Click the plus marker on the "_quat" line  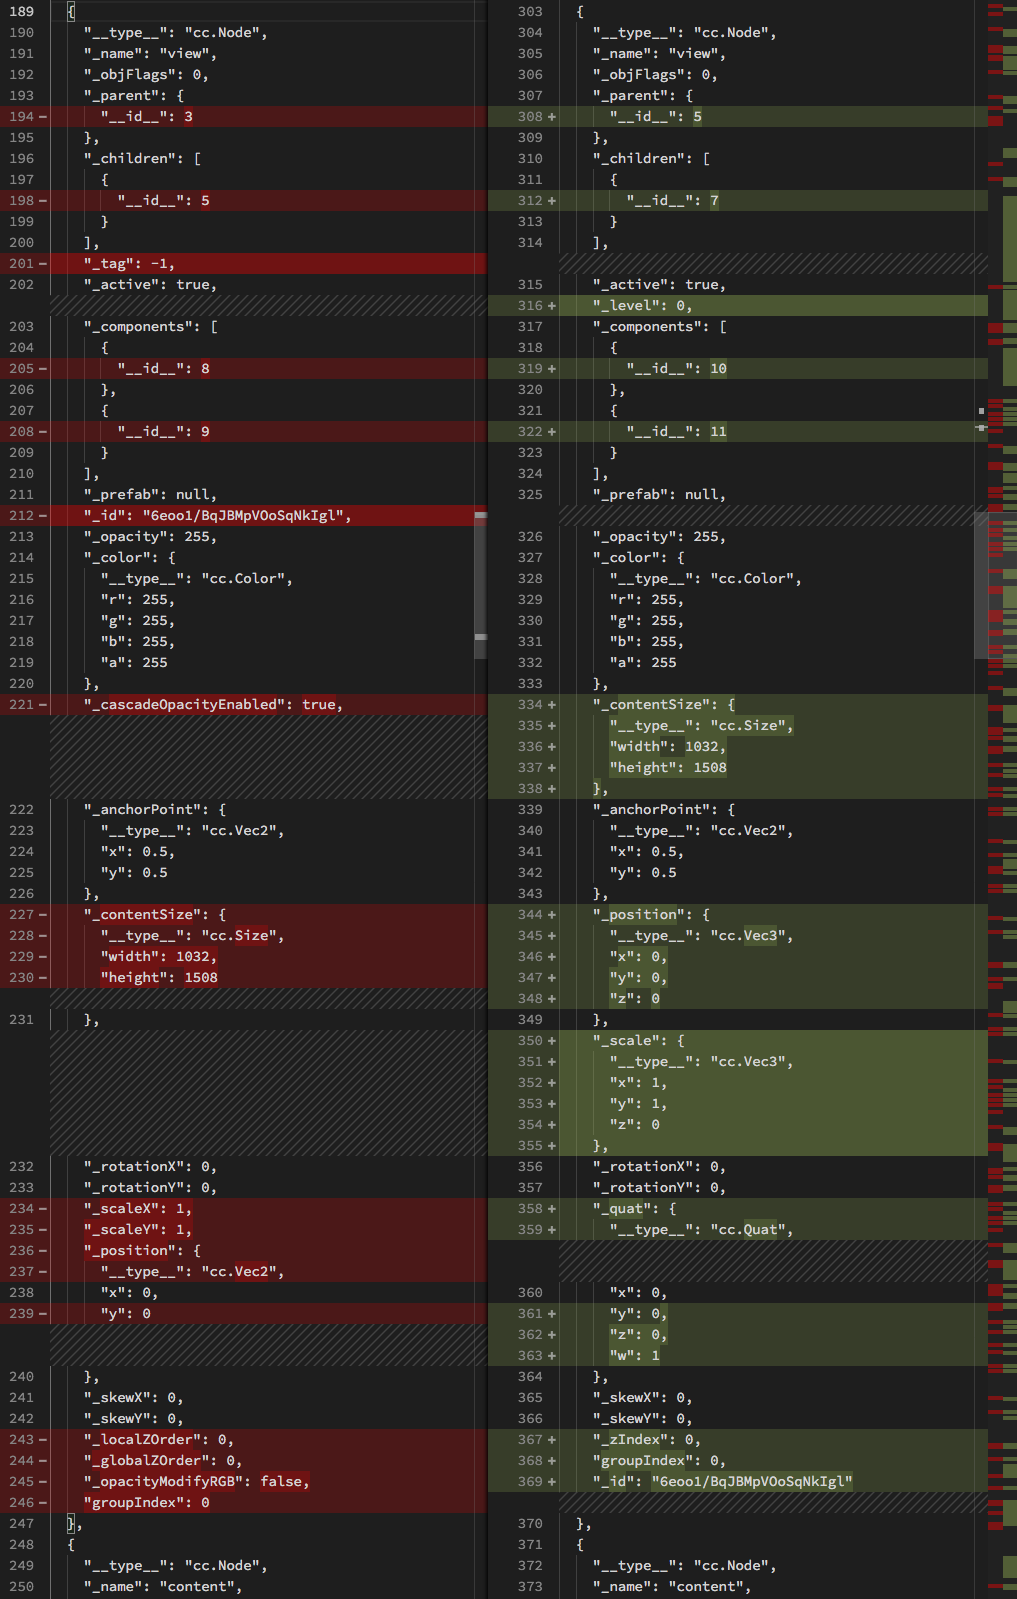coord(552,1209)
